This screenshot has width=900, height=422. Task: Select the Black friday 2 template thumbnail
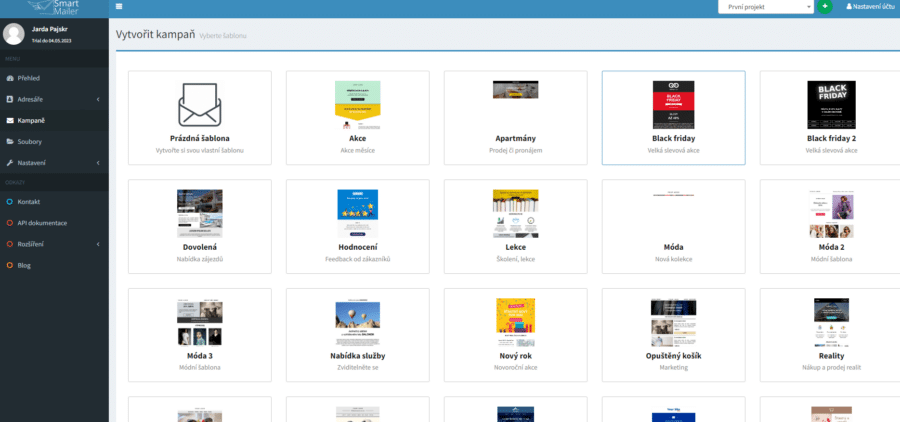point(831,105)
